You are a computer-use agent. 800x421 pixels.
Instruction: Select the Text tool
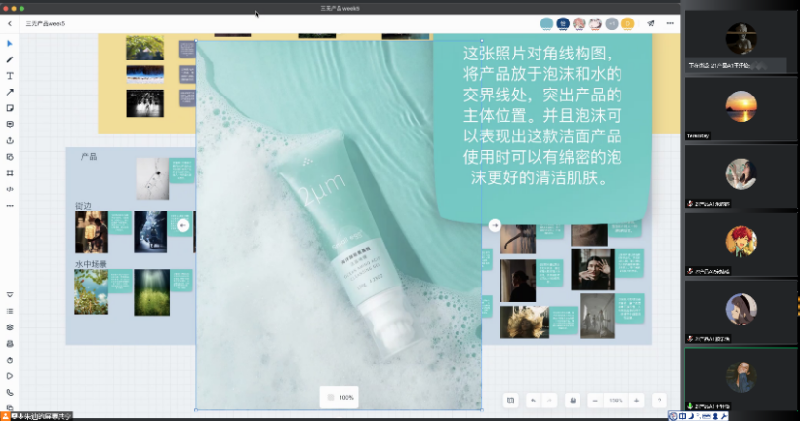(x=10, y=76)
